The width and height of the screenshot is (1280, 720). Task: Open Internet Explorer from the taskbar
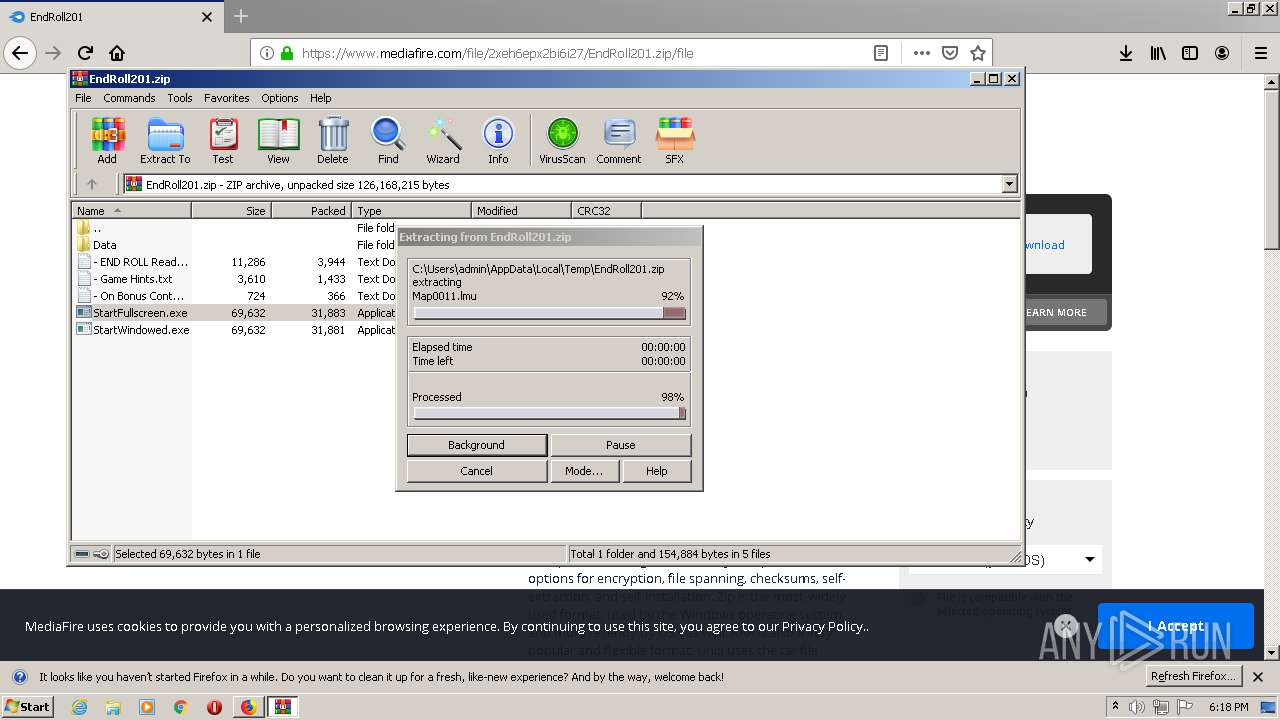click(79, 707)
